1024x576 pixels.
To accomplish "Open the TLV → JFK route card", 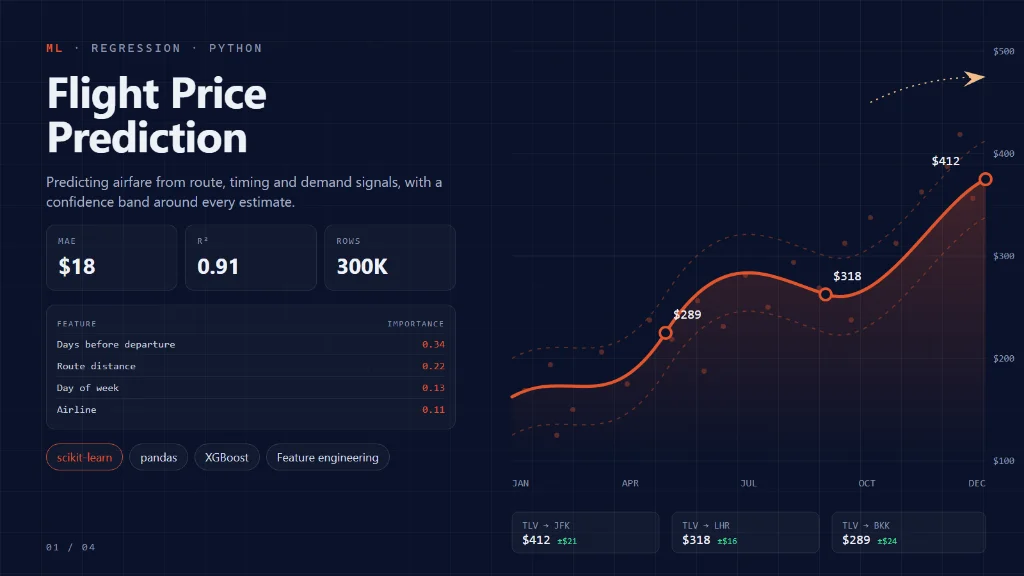I will 585,532.
